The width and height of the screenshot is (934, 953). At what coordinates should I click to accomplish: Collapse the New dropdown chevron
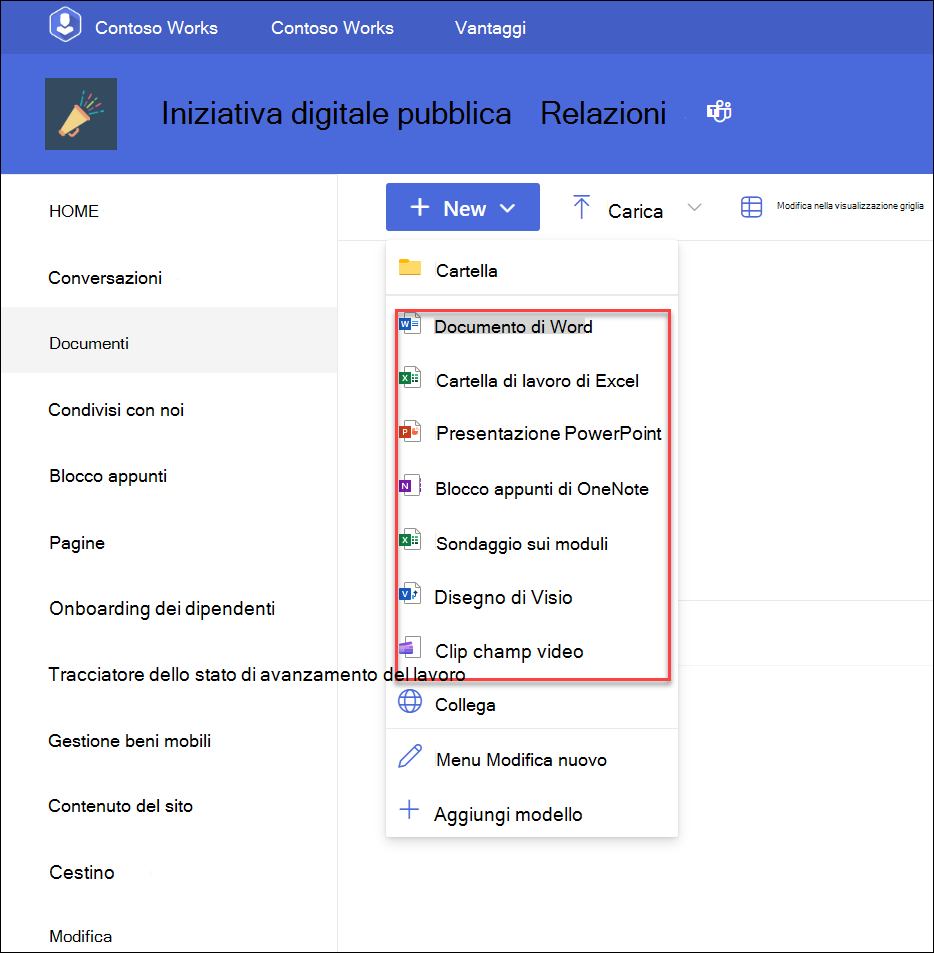[507, 208]
